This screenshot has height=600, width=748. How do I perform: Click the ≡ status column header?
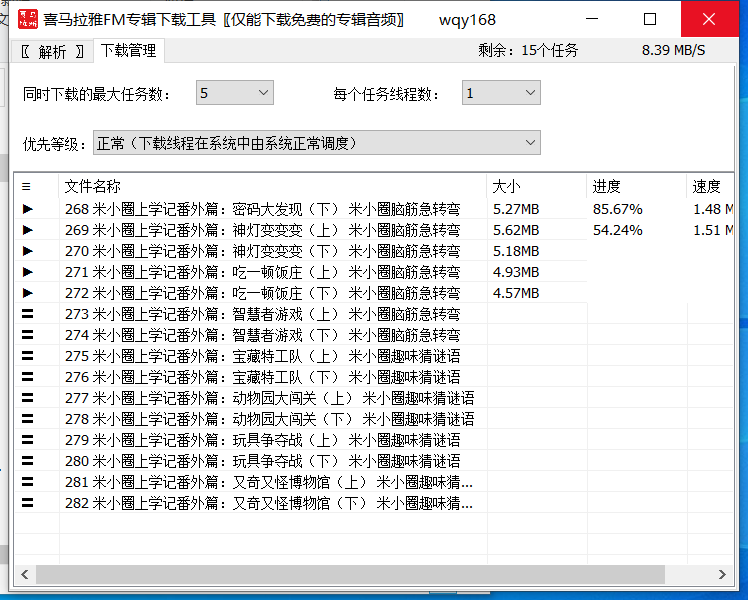(26, 186)
